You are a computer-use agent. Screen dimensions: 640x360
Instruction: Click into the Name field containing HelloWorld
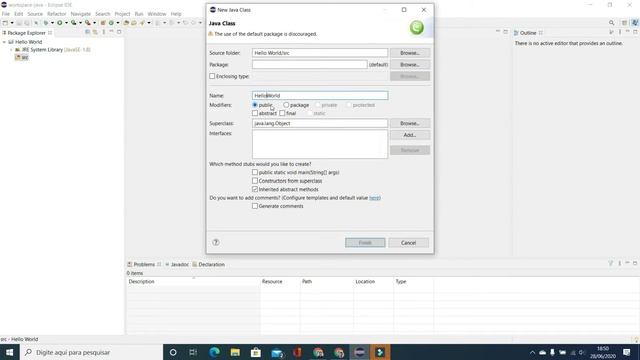(320, 96)
